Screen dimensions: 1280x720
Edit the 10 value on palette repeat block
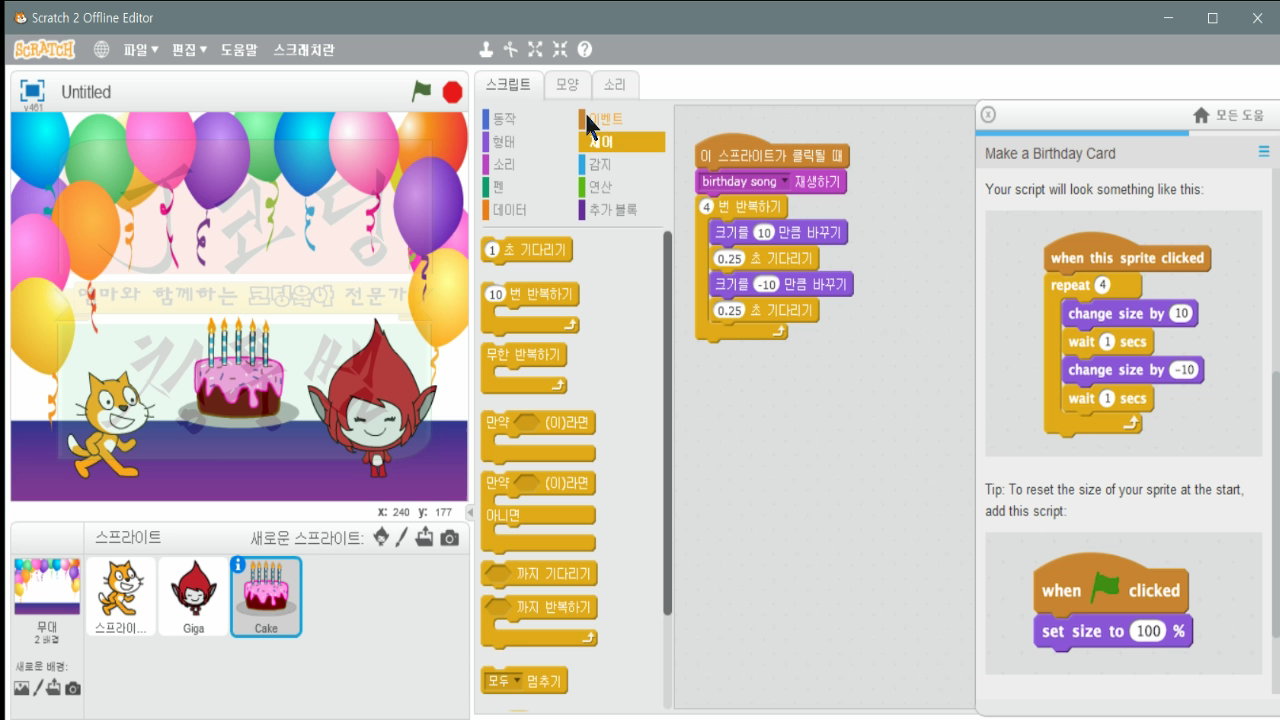click(496, 295)
